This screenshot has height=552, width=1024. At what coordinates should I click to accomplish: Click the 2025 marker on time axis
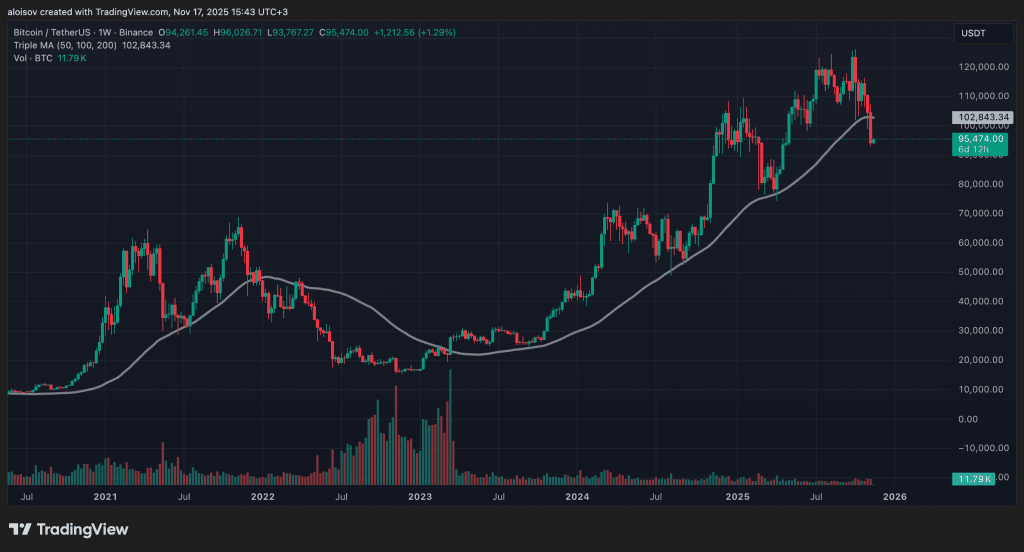pyautogui.click(x=737, y=496)
